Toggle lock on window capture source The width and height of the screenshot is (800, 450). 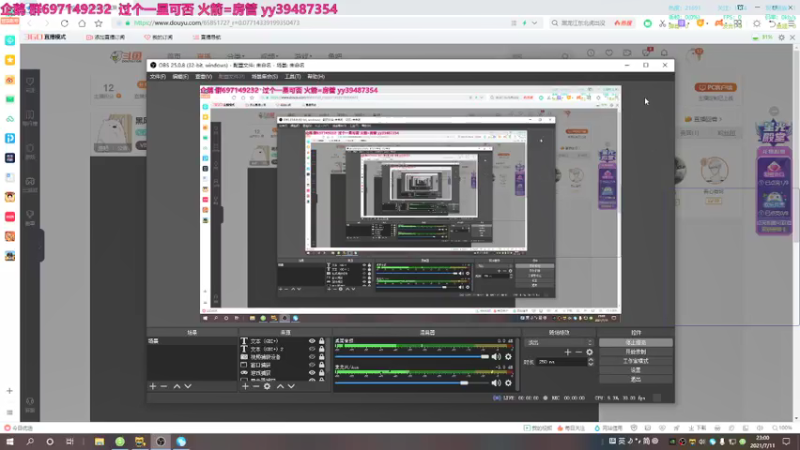point(321,365)
